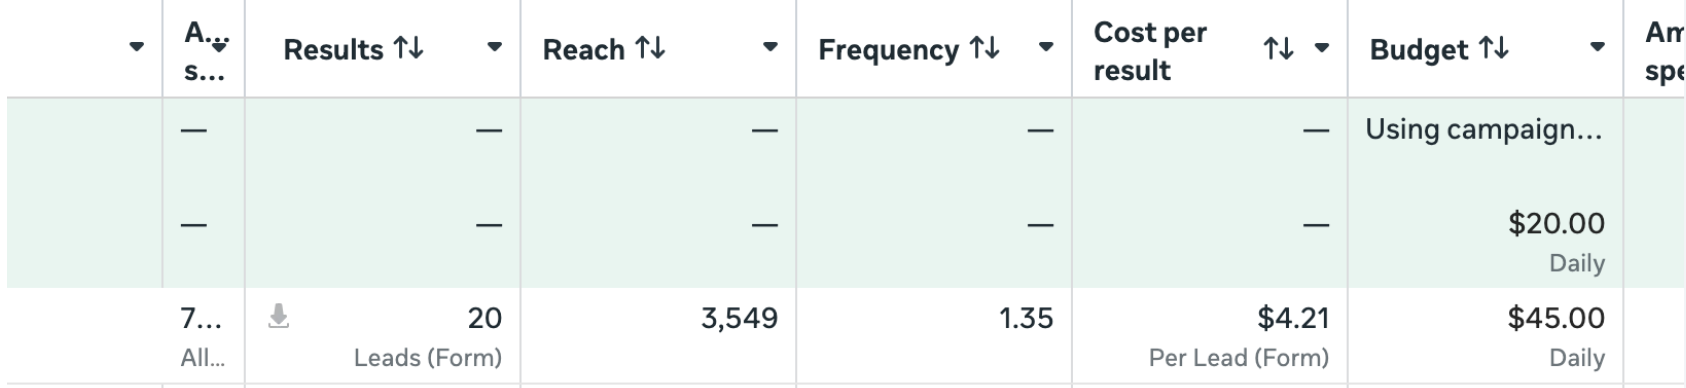Open the truncated 'A... s...' column dropdown
Viewport: 1686px width, 388px height.
click(x=220, y=48)
